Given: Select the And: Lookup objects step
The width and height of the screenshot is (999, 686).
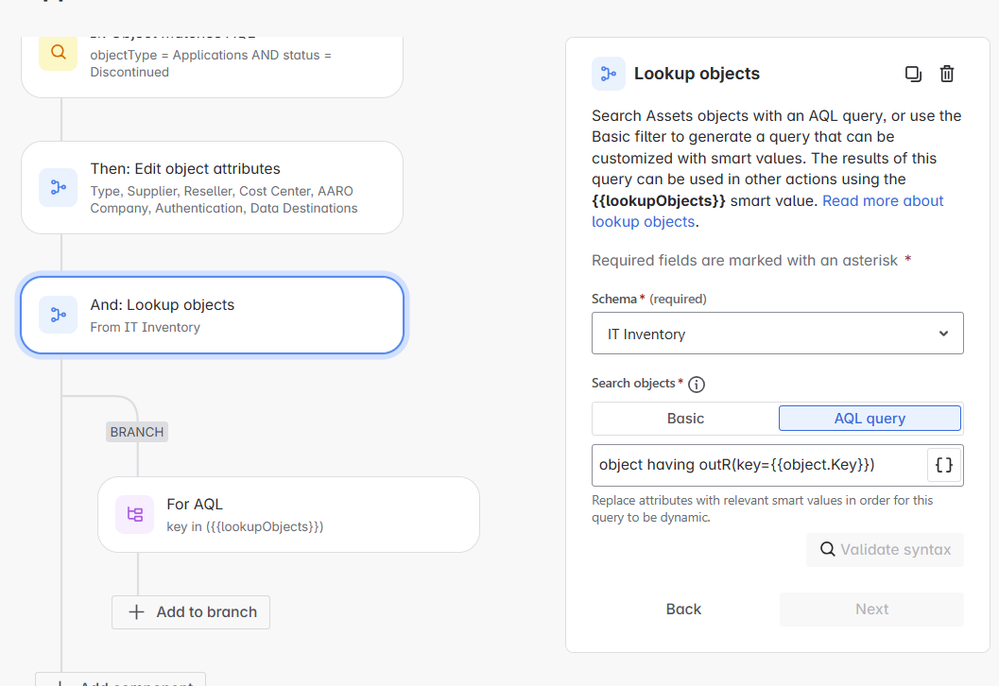Looking at the screenshot, I should [x=212, y=315].
